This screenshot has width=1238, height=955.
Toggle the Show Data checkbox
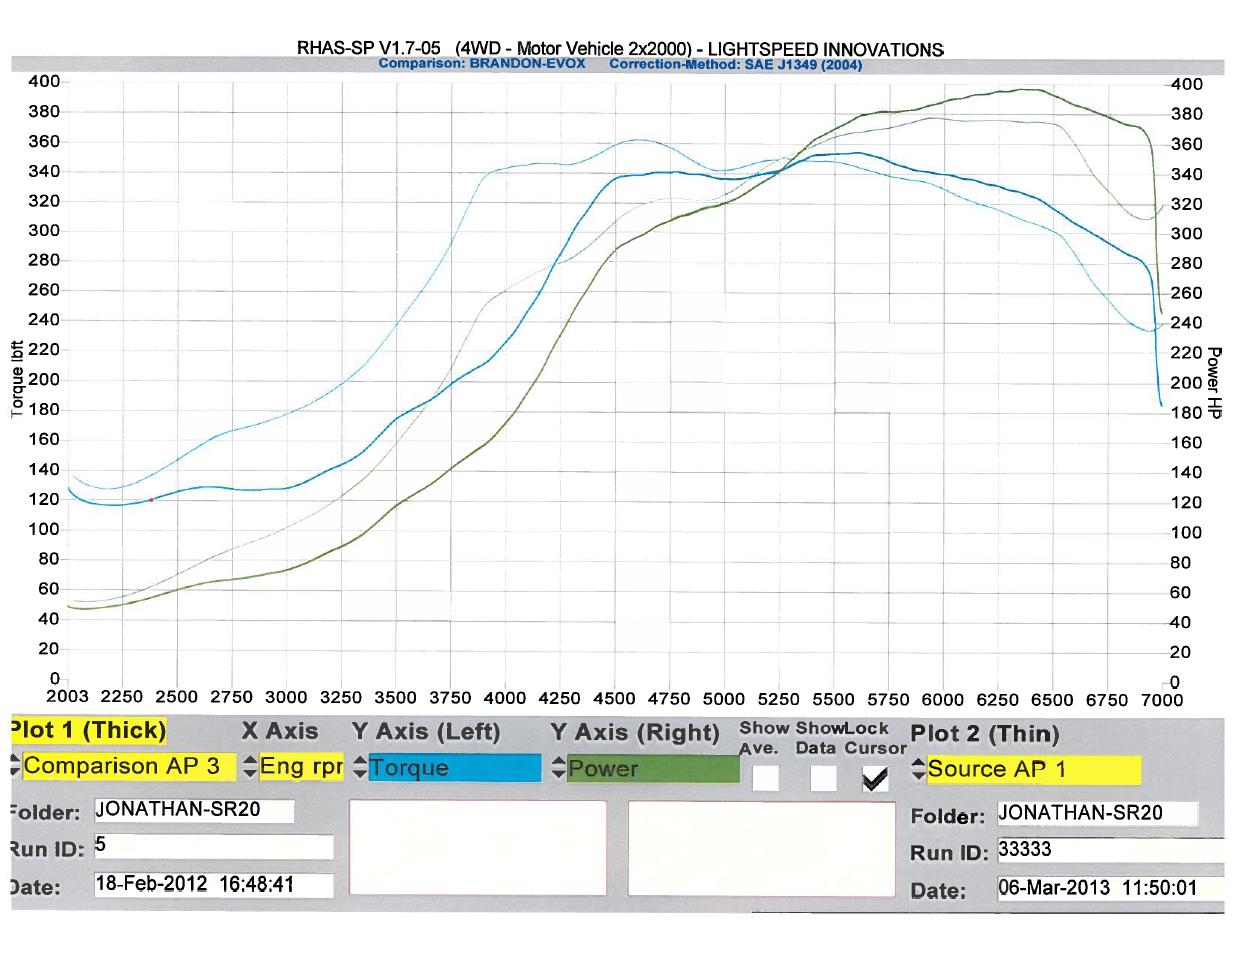(x=823, y=778)
